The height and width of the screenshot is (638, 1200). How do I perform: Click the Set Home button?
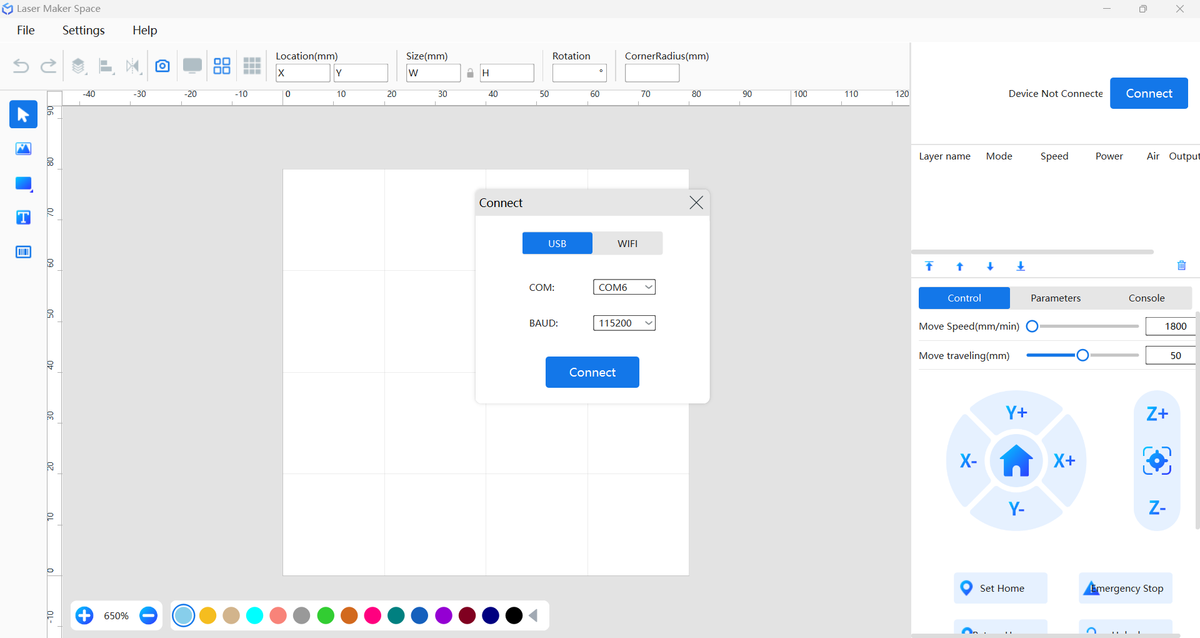[1001, 588]
